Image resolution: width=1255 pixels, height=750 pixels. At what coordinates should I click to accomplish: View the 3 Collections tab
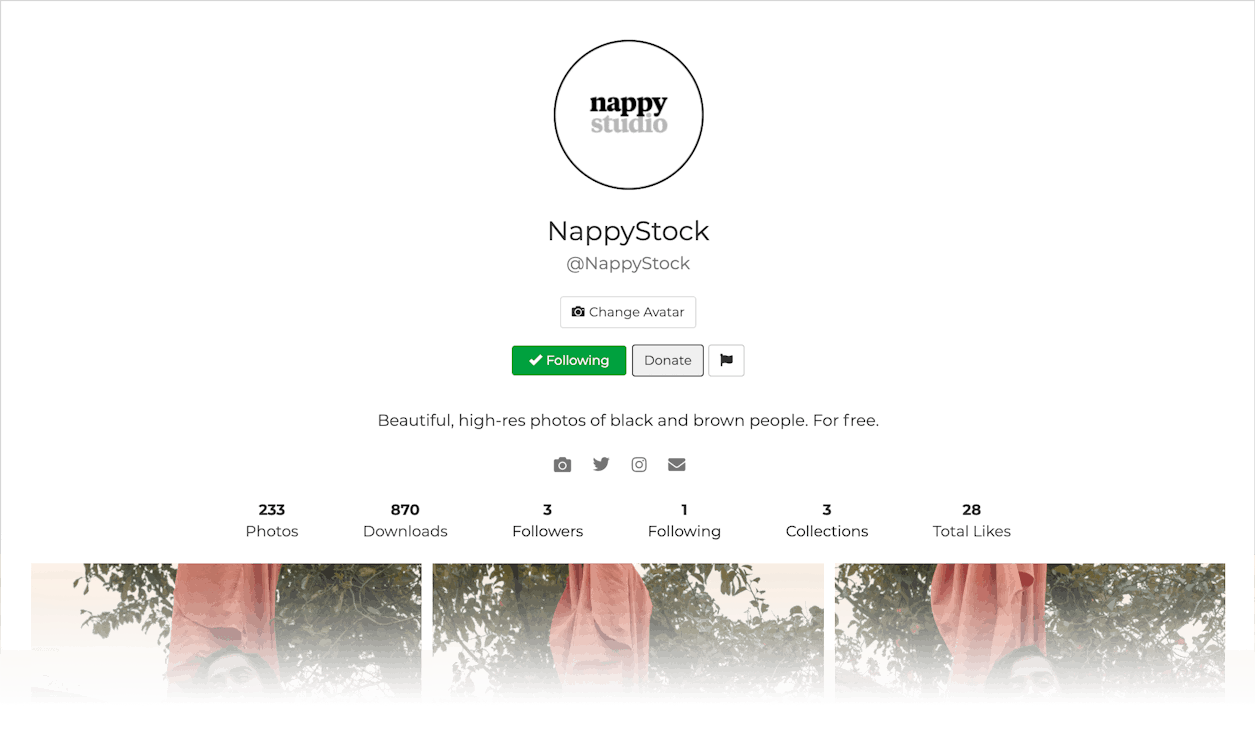click(827, 520)
